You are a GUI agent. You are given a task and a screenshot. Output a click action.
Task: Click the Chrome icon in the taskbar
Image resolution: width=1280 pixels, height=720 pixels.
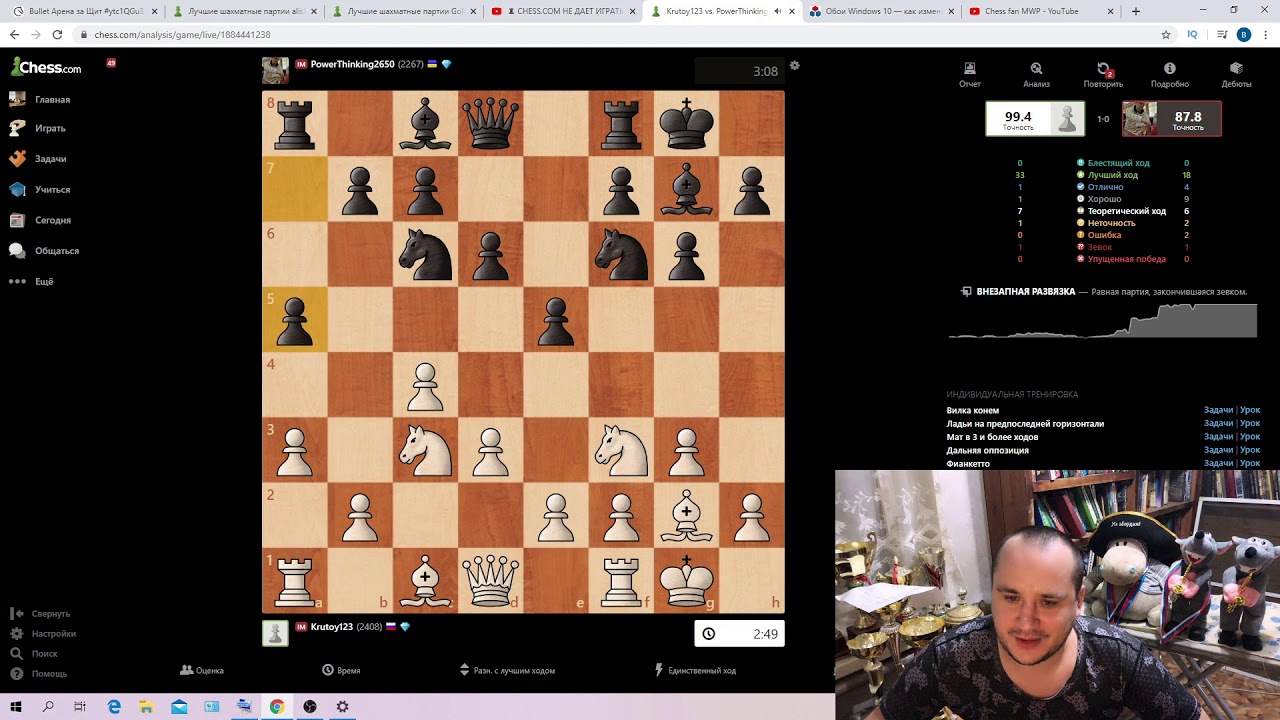[x=276, y=706]
